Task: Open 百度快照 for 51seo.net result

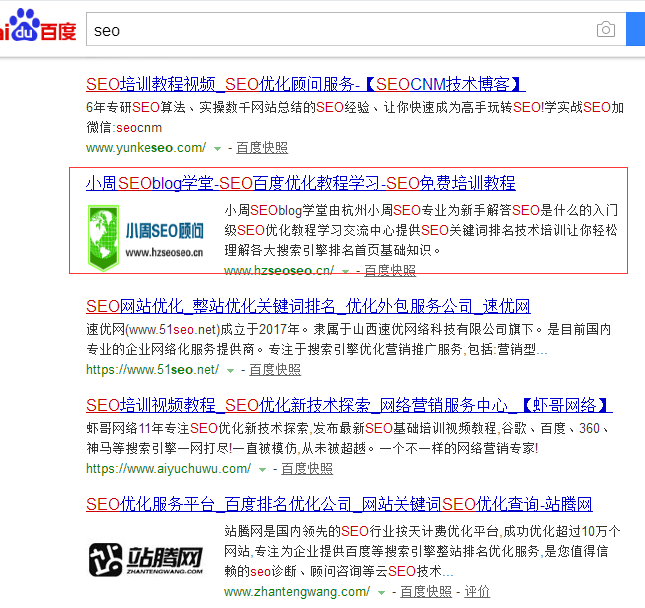Action: click(x=275, y=369)
